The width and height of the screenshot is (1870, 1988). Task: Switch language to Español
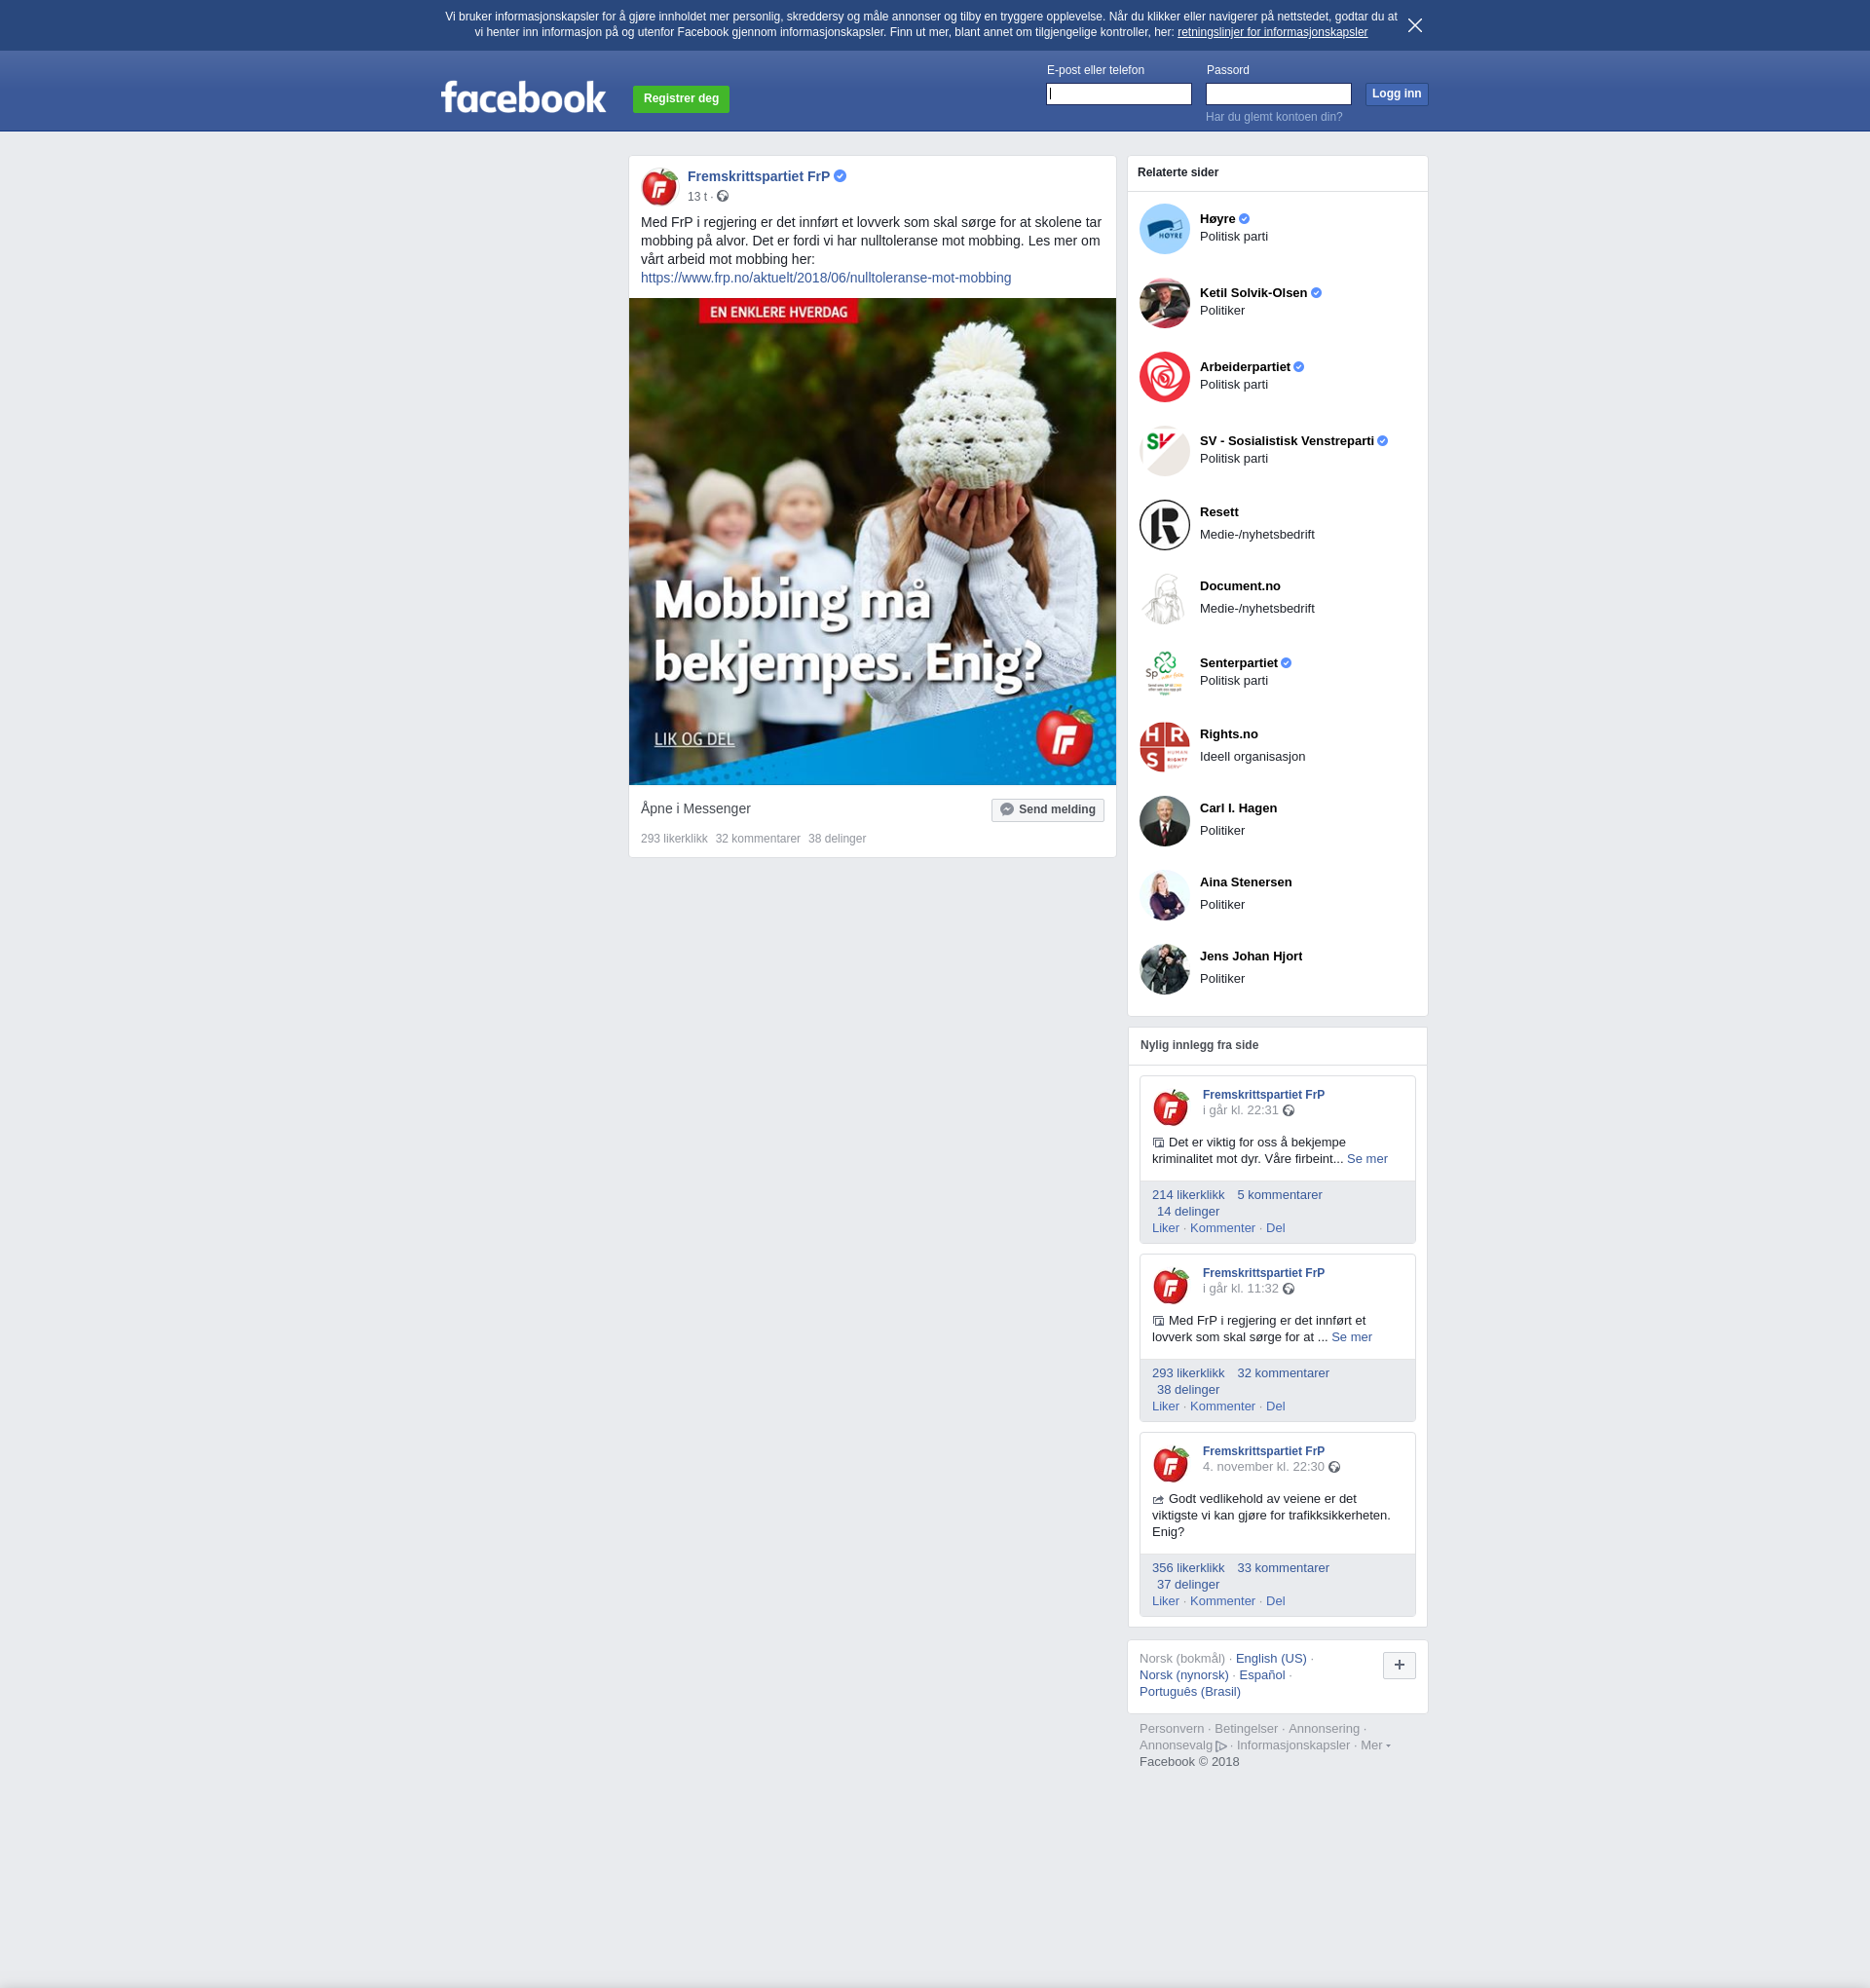[1262, 1675]
